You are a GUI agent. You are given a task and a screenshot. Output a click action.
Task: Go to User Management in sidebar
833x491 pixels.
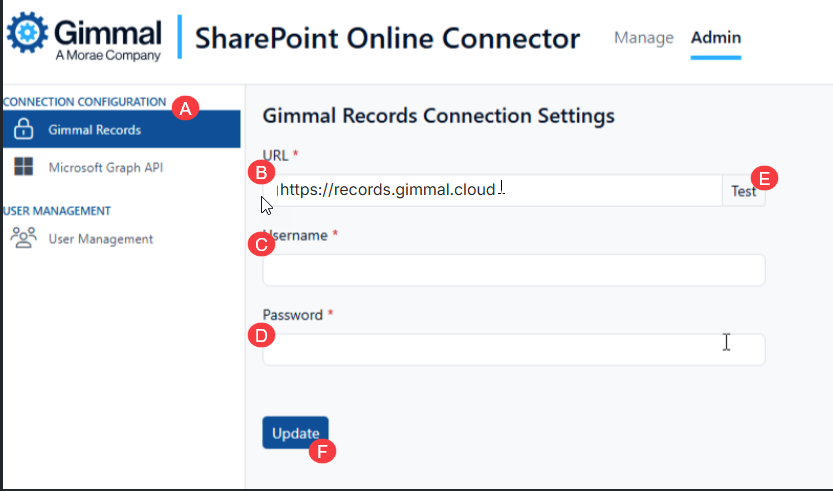point(100,239)
